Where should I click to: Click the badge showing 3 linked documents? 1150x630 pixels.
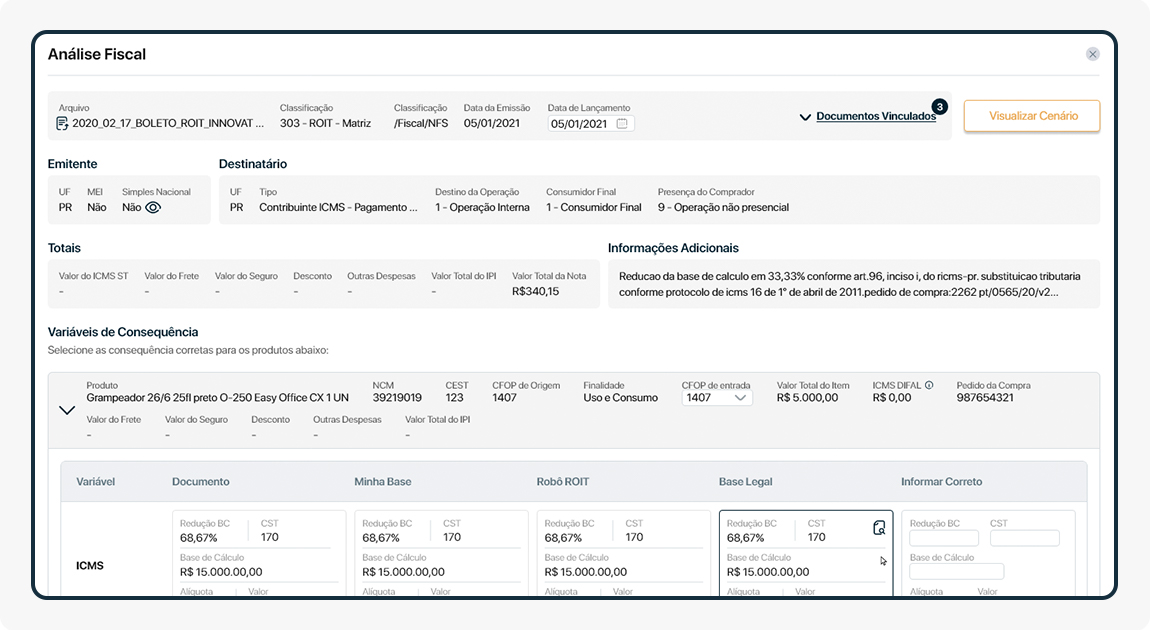939,106
